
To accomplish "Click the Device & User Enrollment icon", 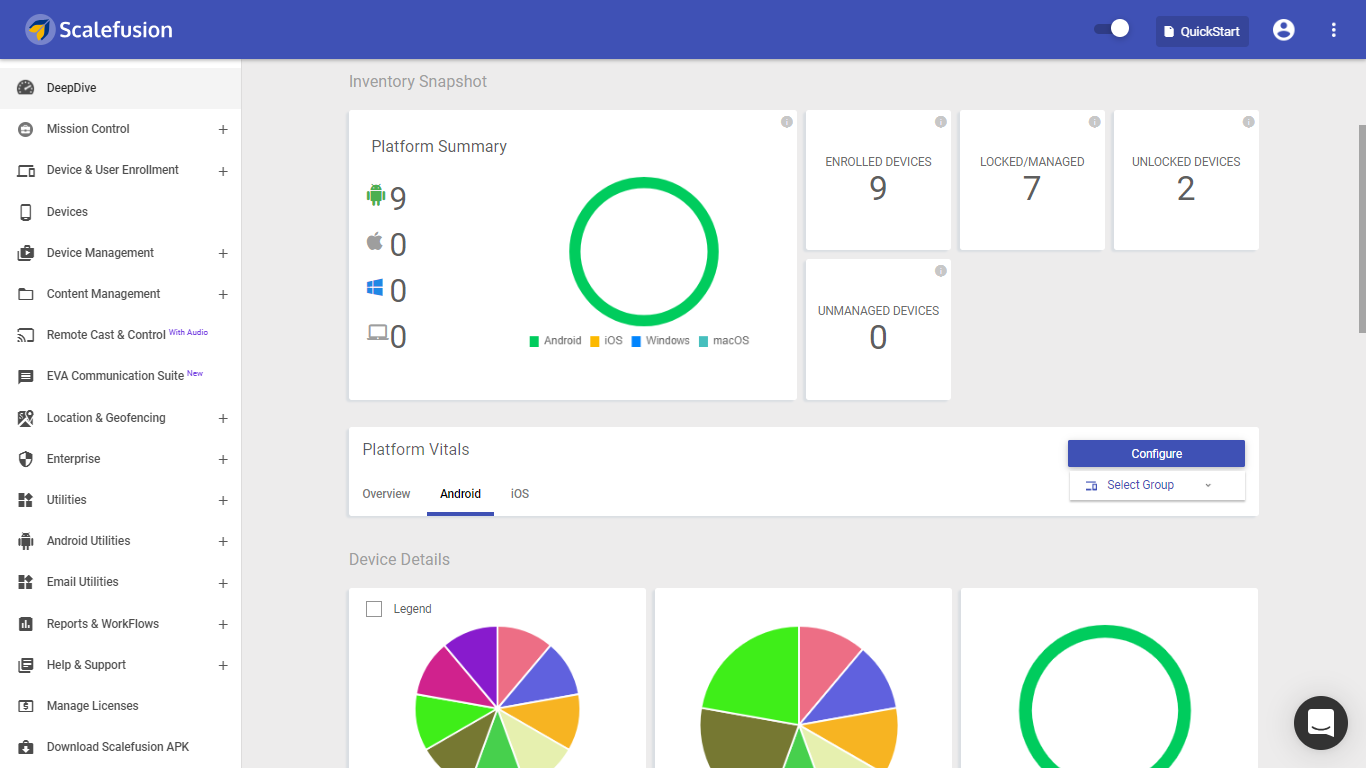I will [26, 170].
